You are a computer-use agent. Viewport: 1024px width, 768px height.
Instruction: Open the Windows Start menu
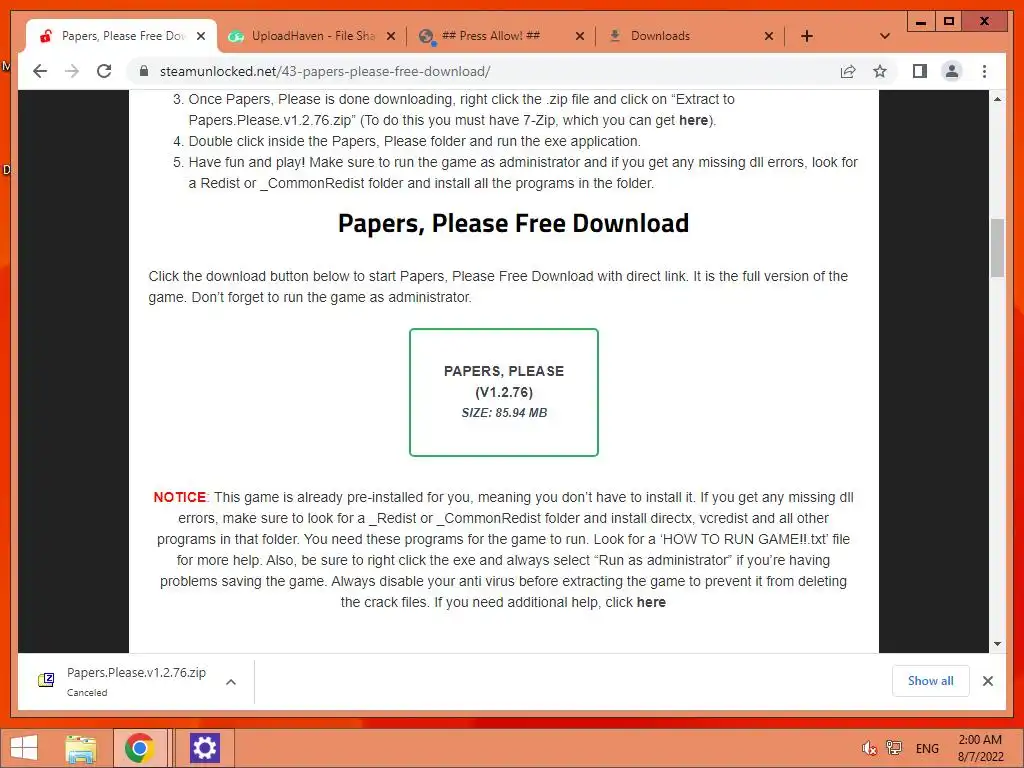pos(24,748)
